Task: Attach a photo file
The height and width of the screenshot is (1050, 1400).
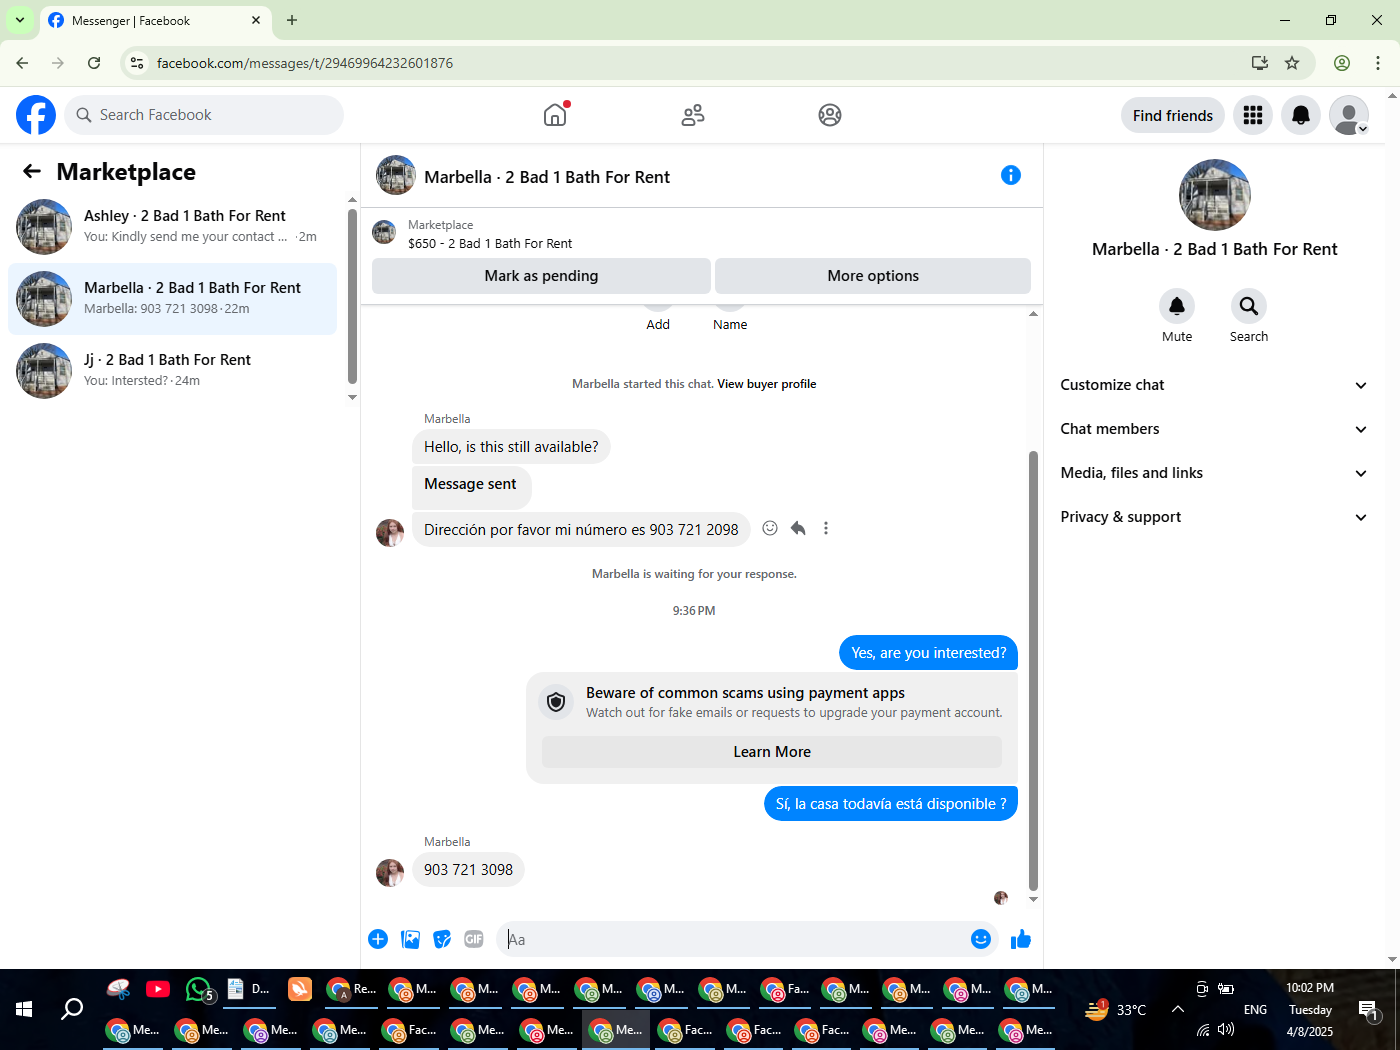Action: pos(410,939)
